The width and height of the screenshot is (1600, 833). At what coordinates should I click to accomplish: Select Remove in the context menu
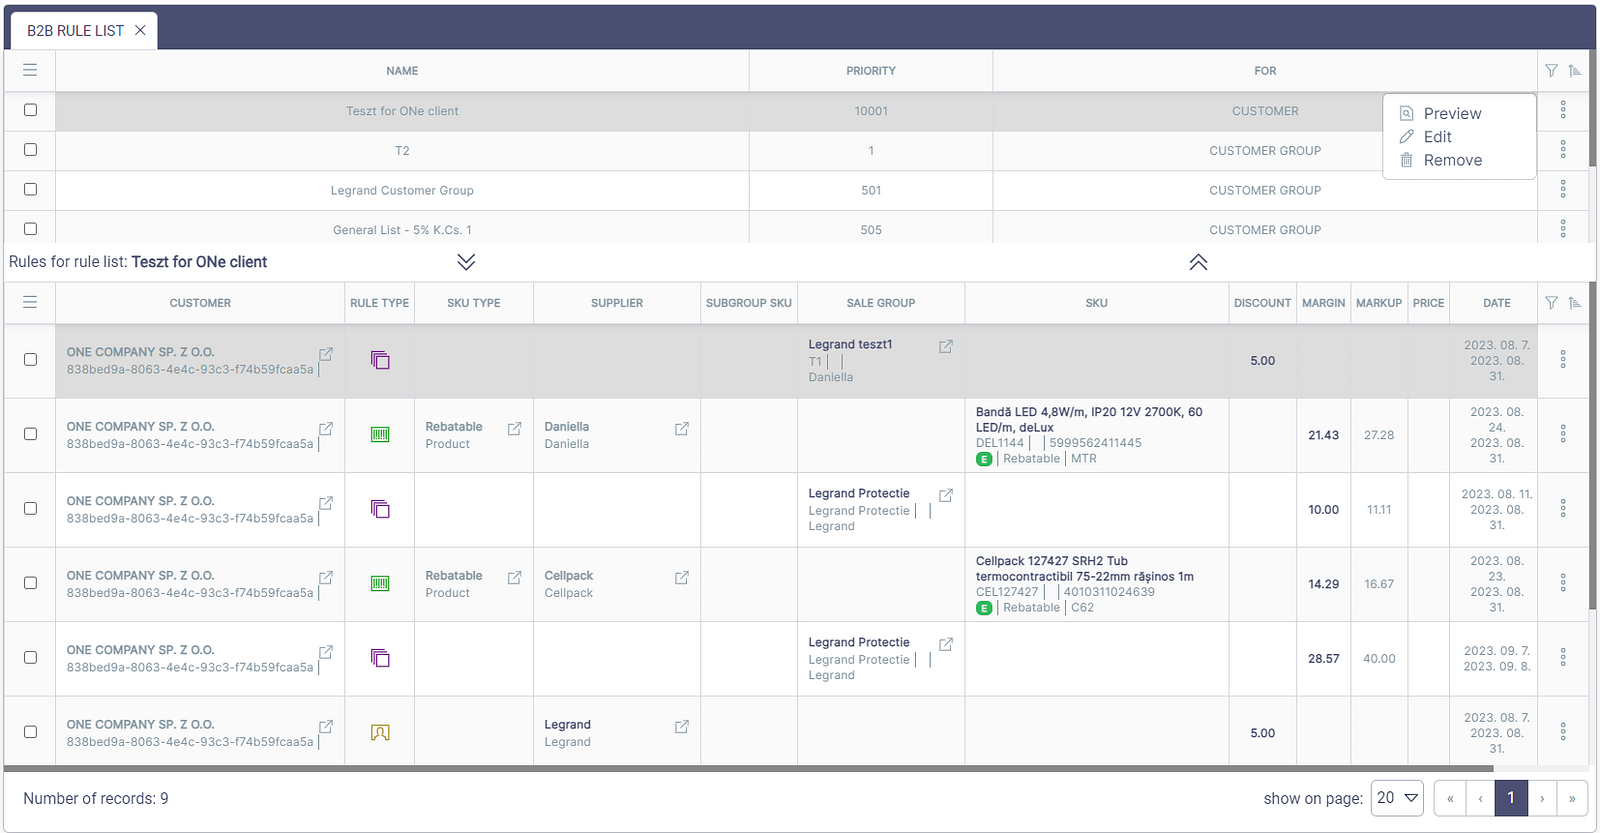click(1452, 160)
